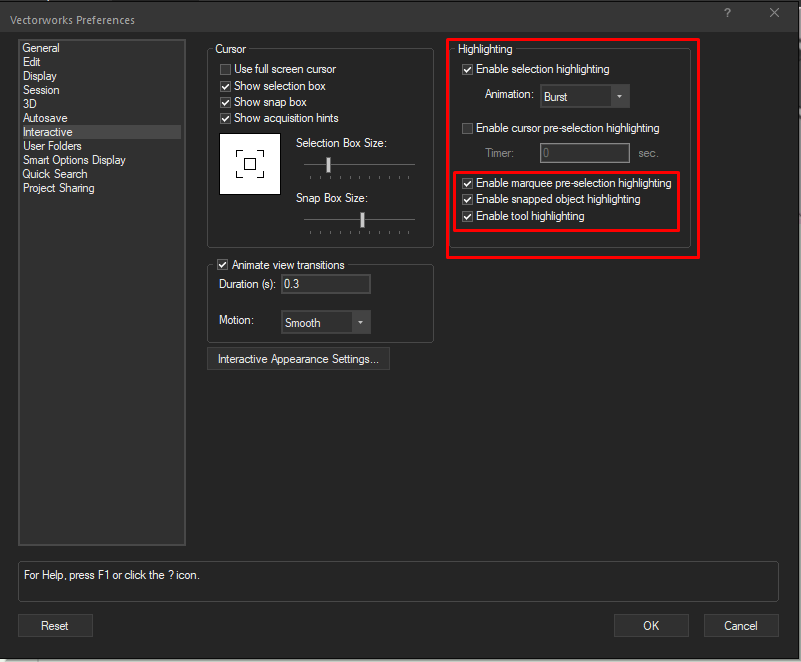Select the Display category in list

coord(40,76)
